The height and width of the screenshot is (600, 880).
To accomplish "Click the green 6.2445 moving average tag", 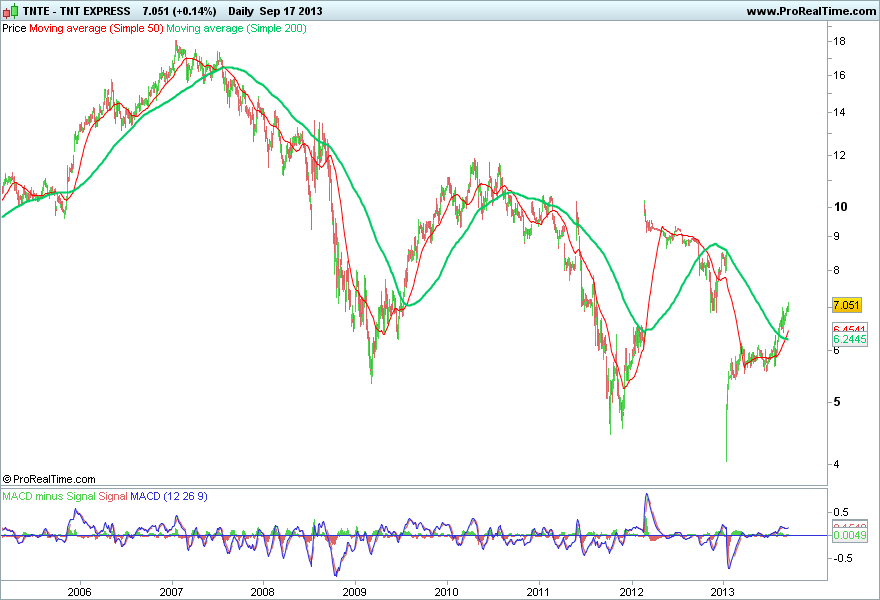I will [850, 339].
